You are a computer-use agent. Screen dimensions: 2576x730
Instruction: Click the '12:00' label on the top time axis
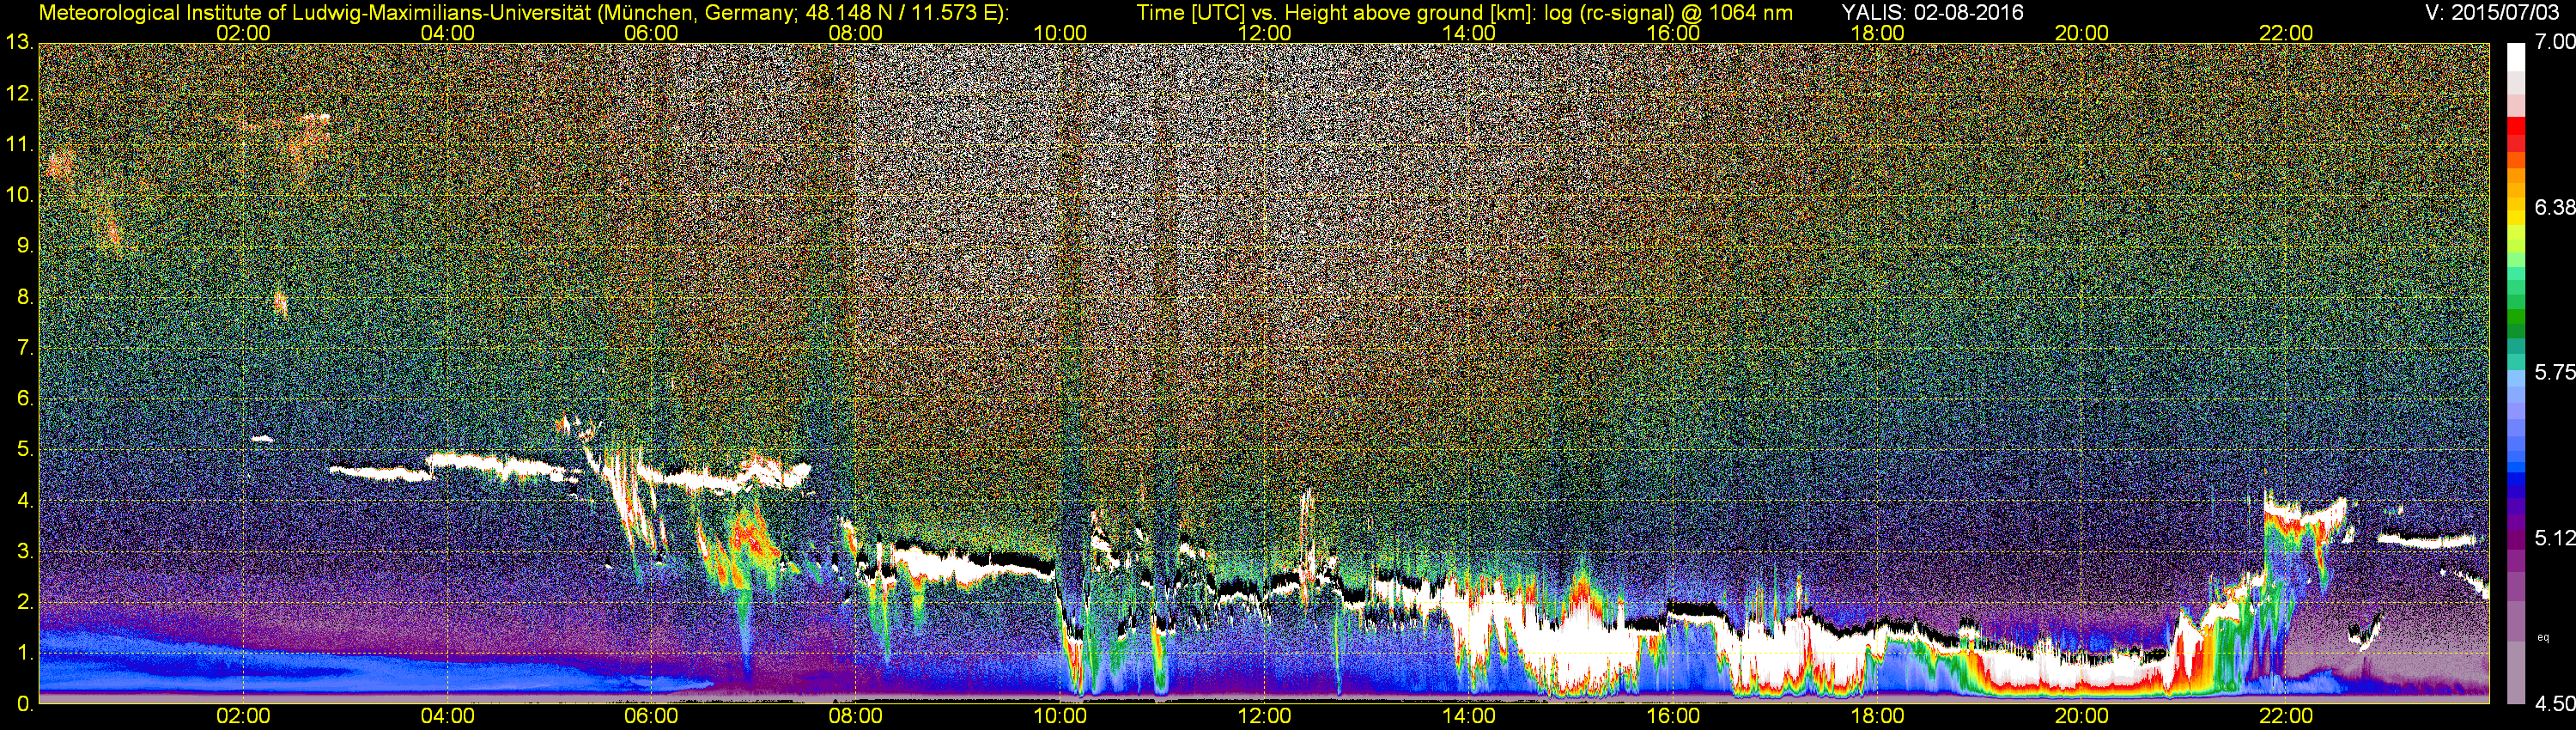click(x=1264, y=33)
